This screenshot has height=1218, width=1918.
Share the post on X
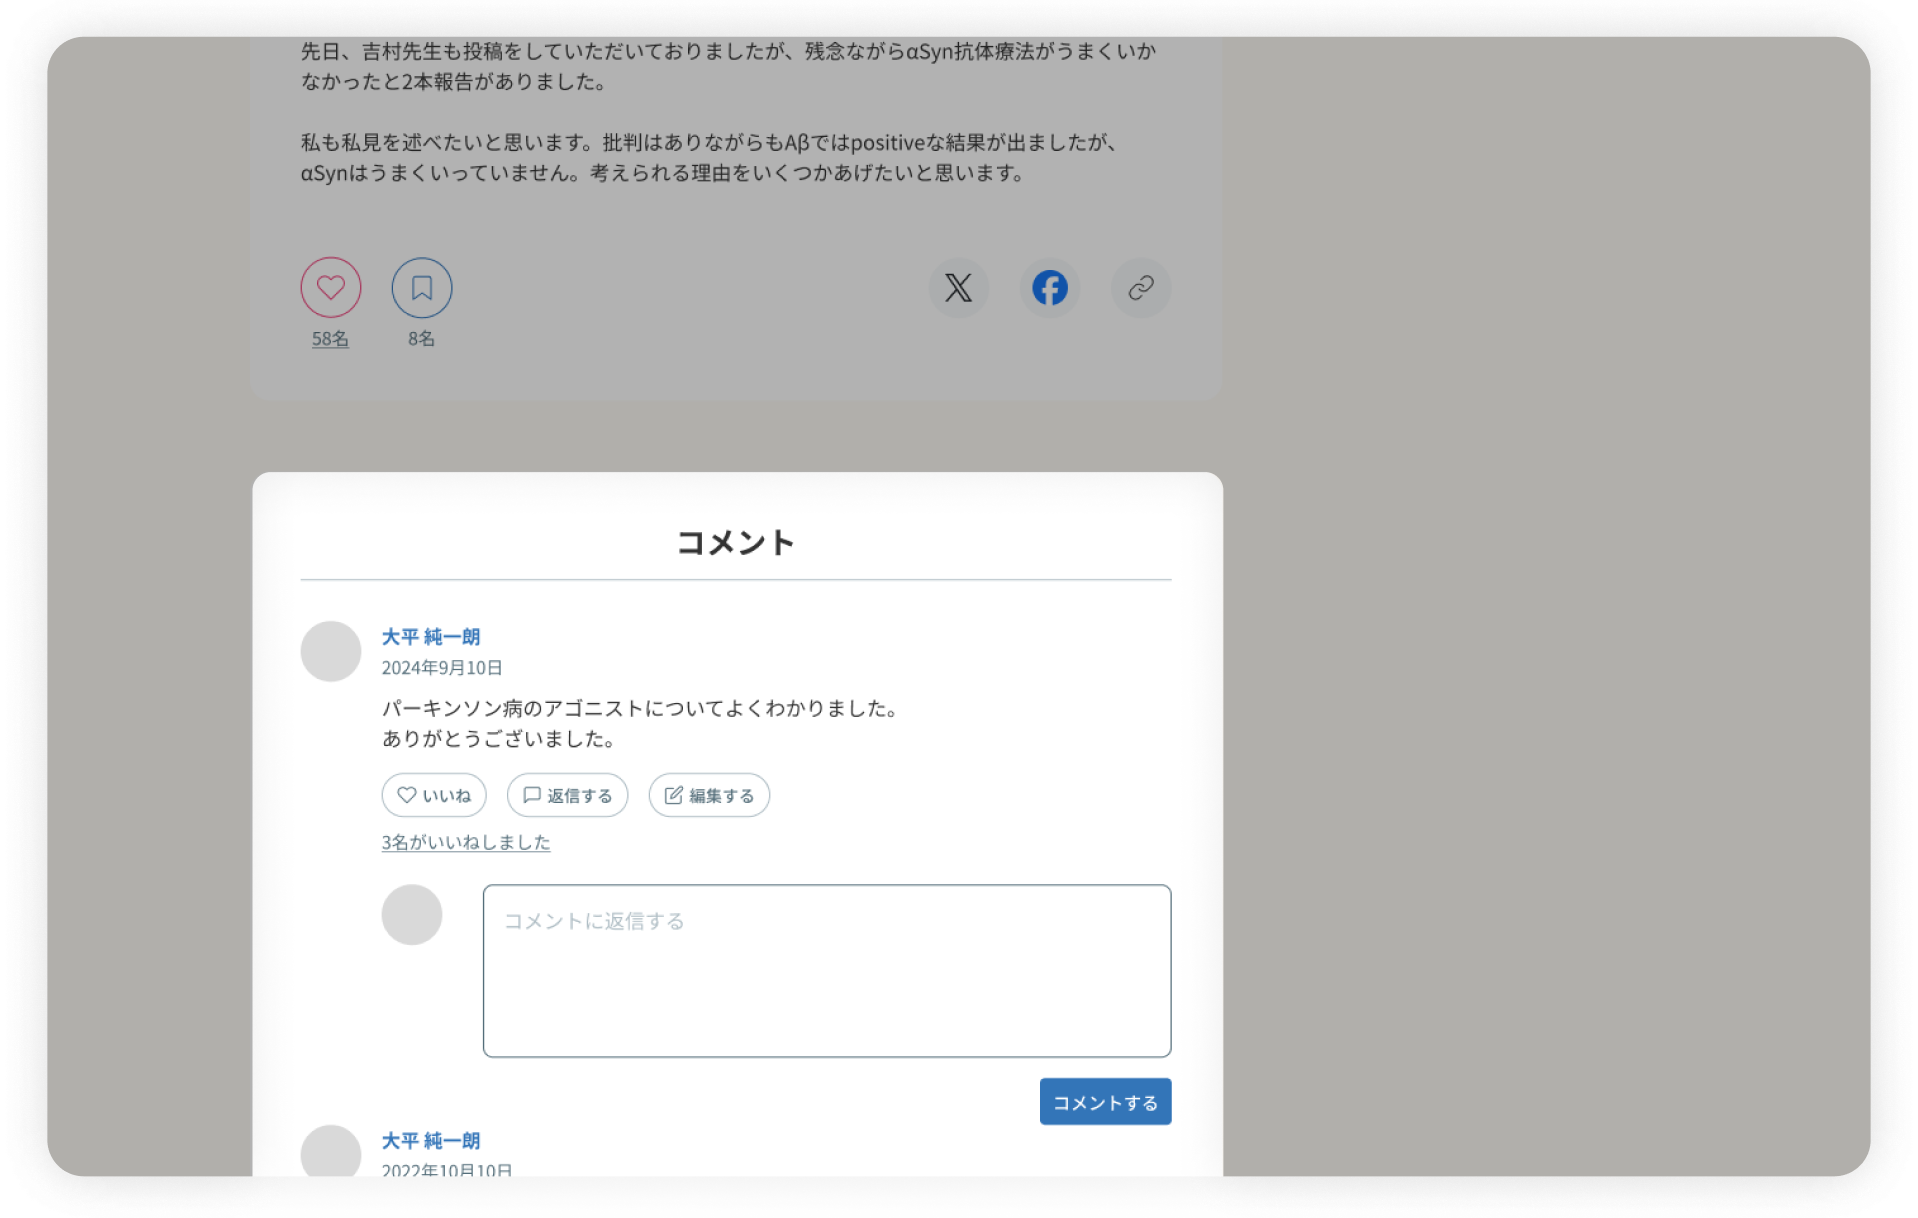(958, 288)
